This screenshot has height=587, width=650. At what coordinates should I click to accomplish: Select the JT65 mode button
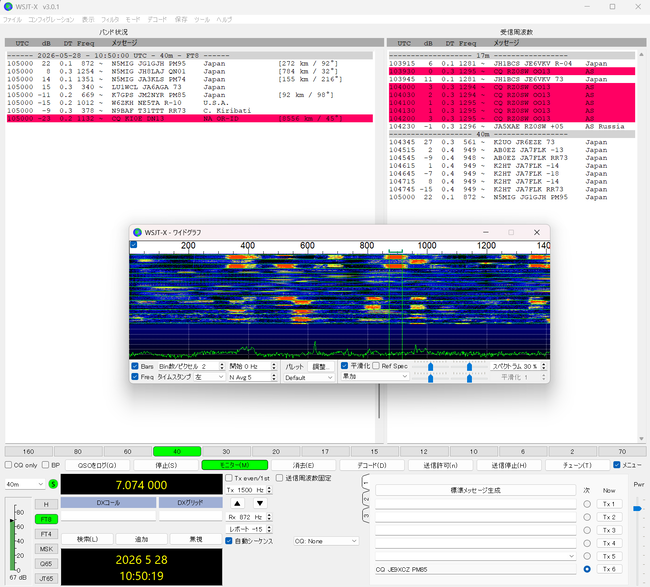point(46,578)
